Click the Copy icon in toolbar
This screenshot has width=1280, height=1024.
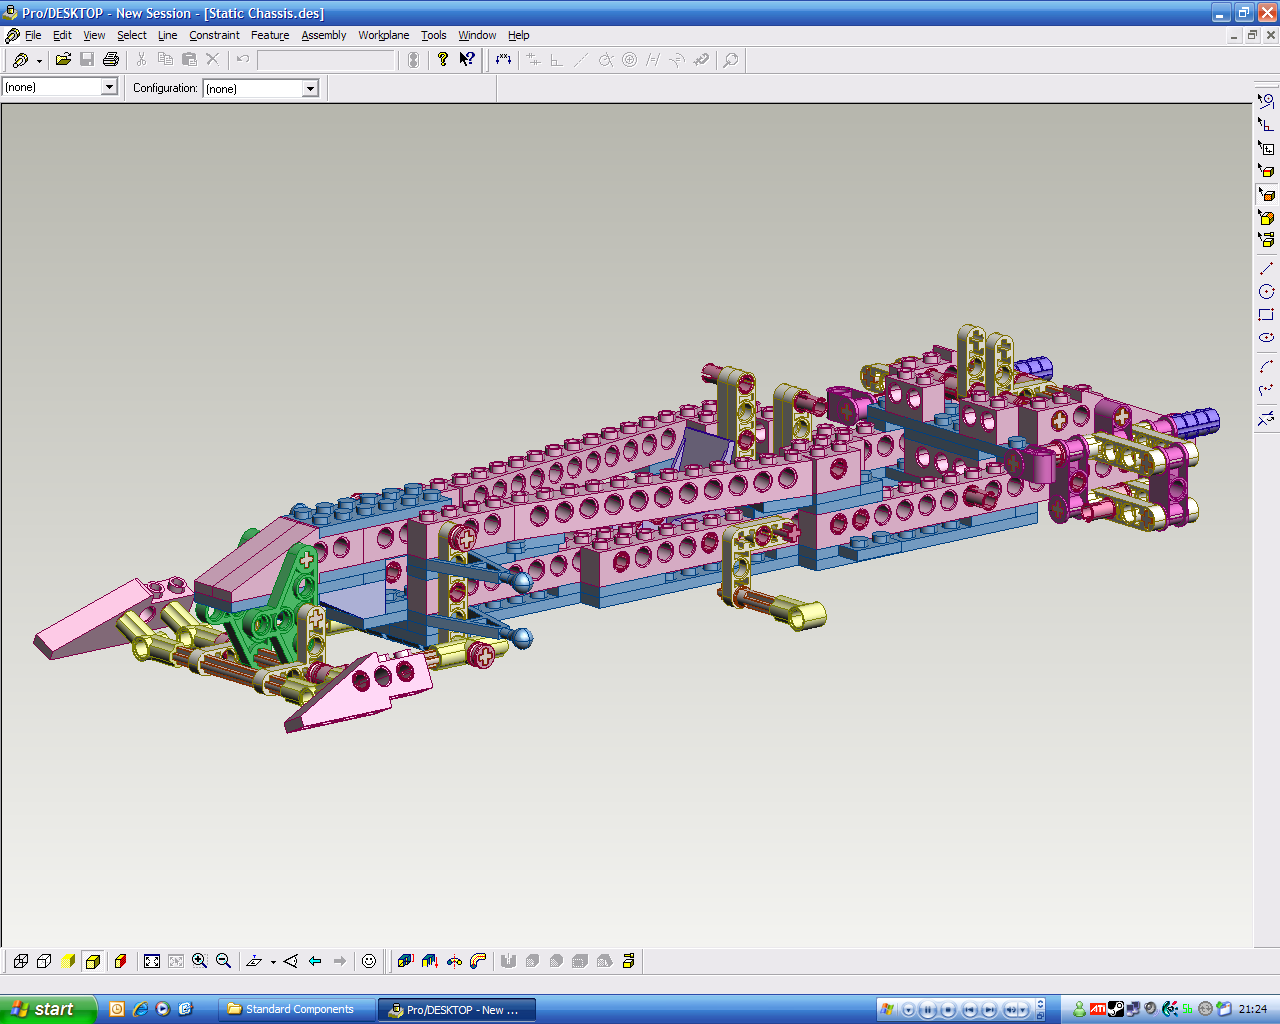pos(165,60)
